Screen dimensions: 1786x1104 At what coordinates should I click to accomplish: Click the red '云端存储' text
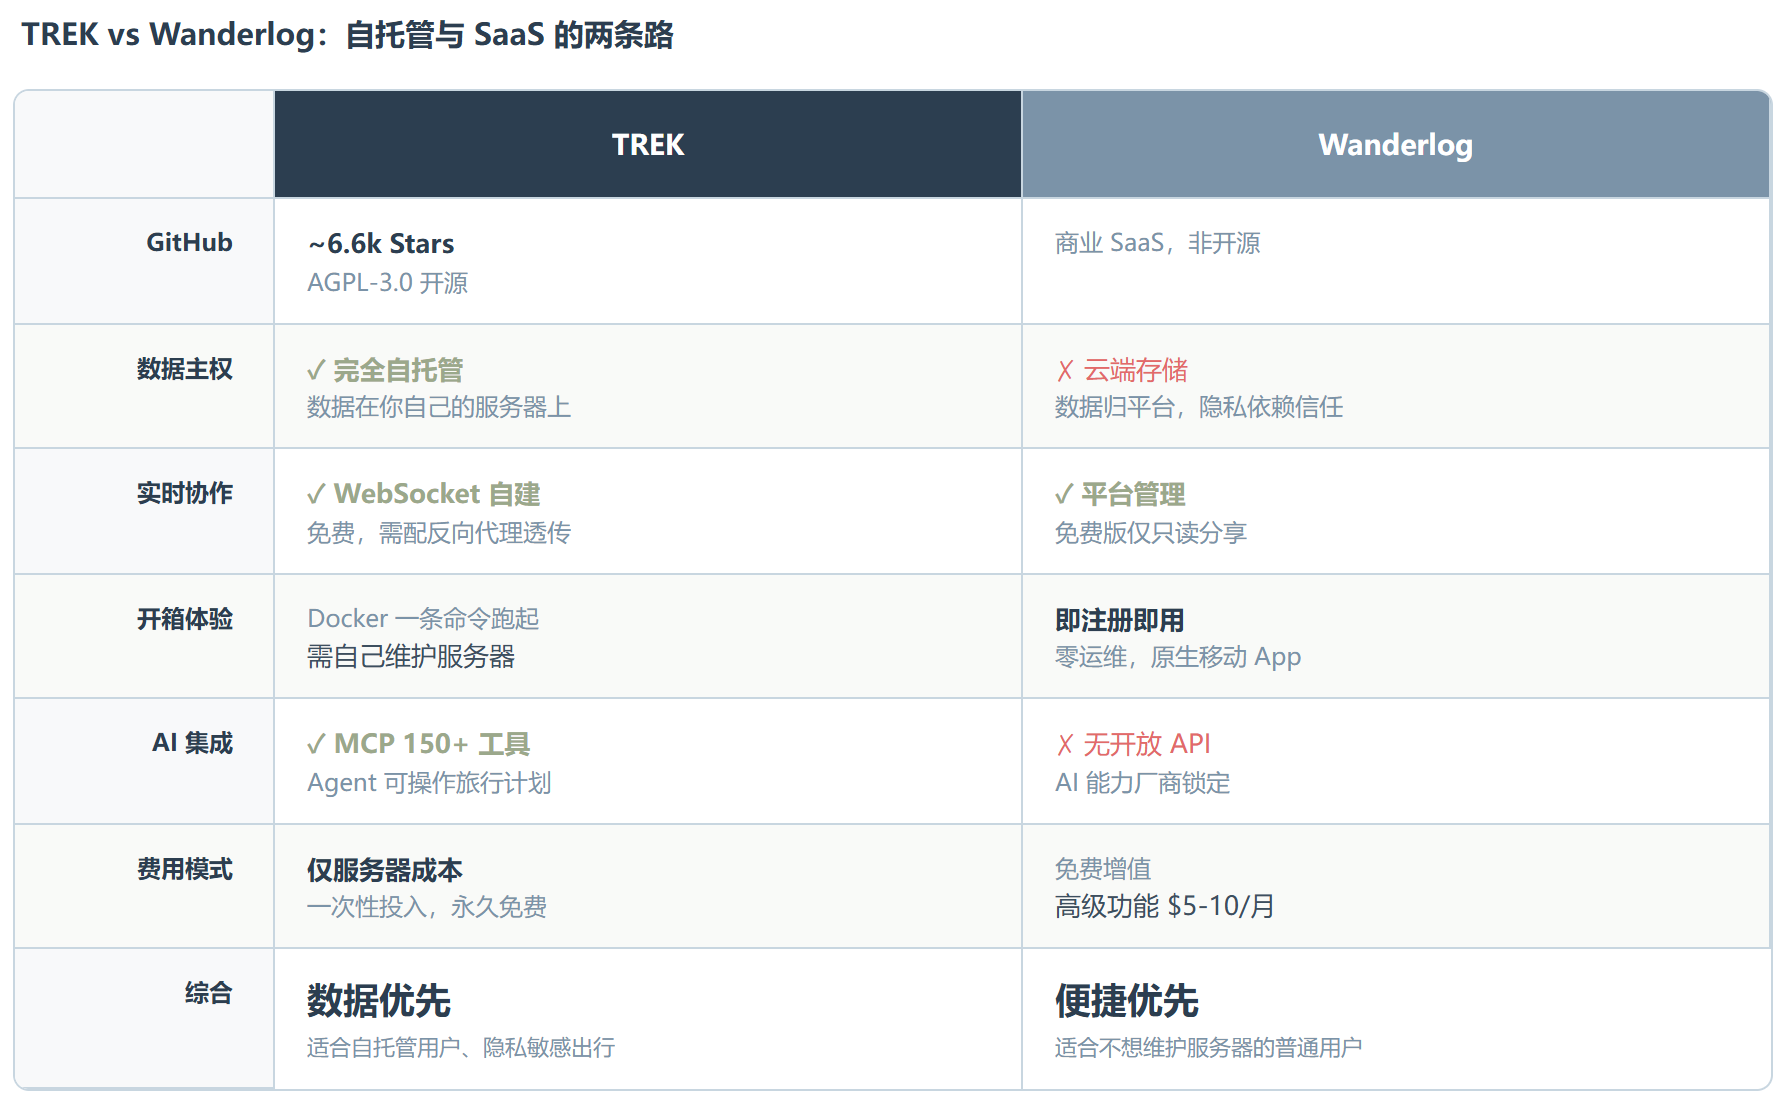pyautogui.click(x=1136, y=370)
